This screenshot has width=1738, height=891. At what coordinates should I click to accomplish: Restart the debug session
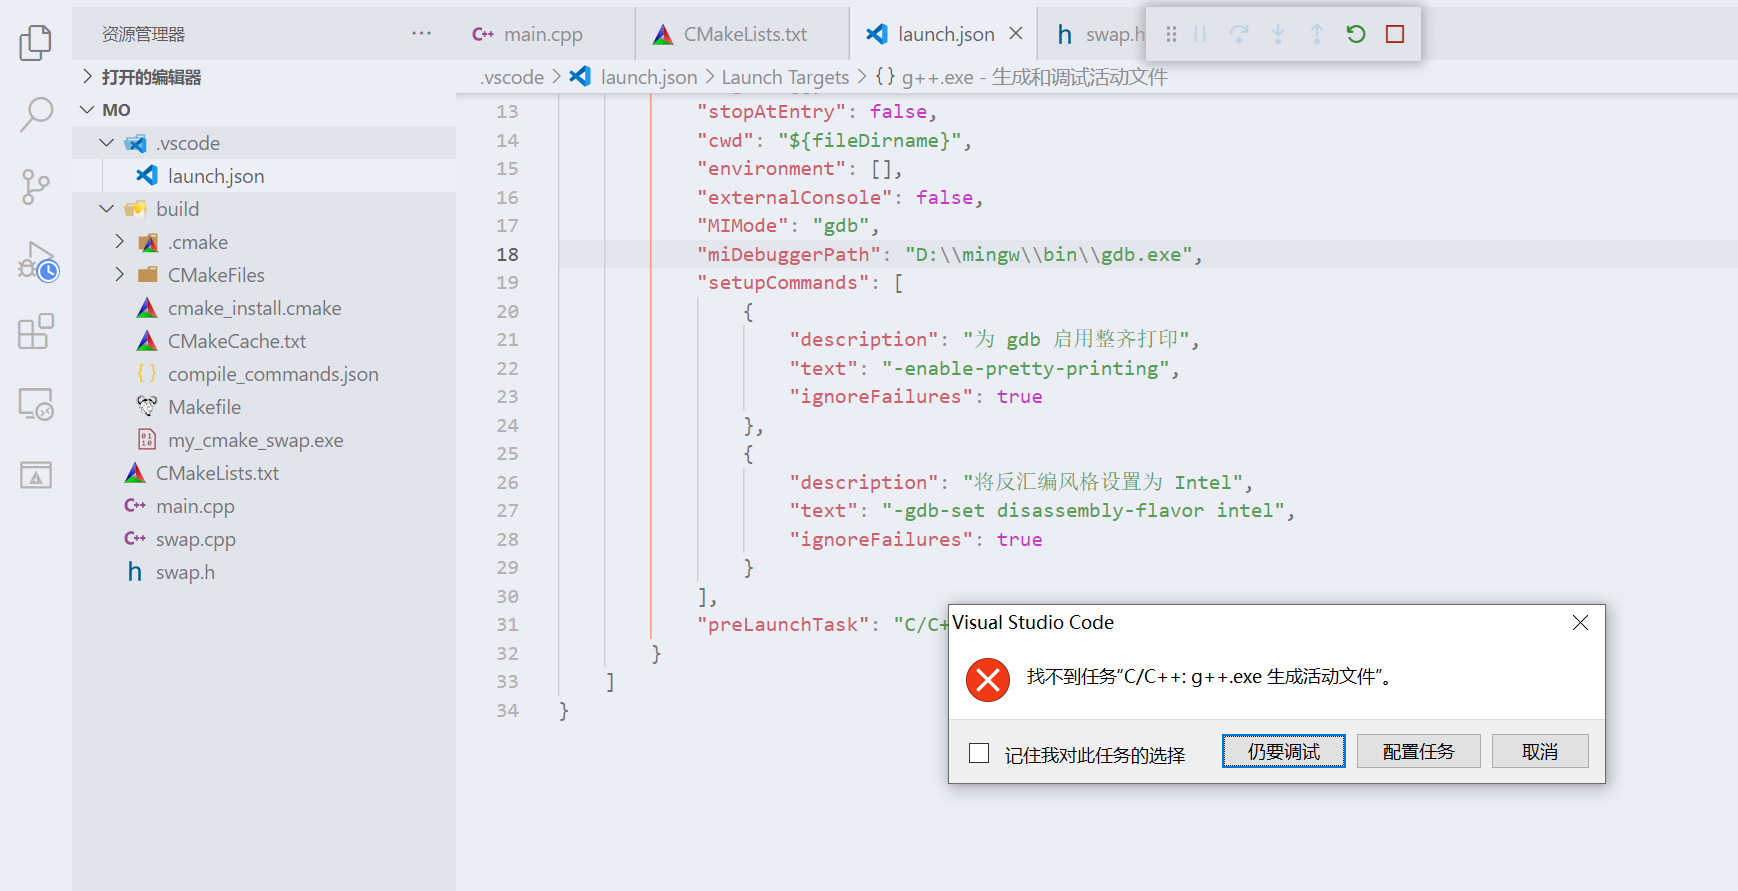click(1356, 34)
